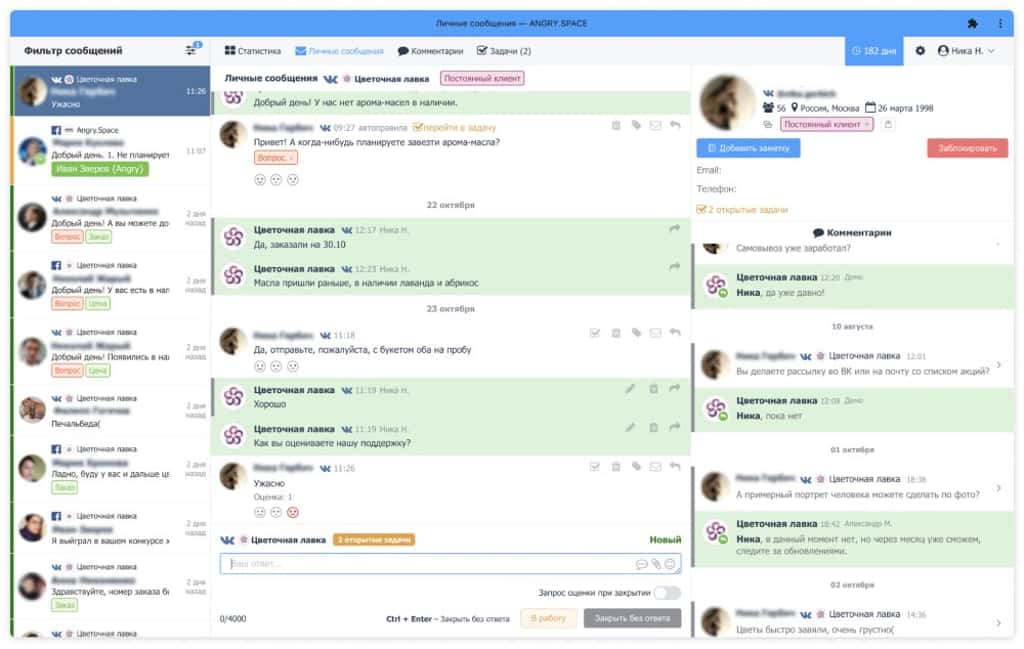Add a tag to the "Ужасно" message

[636, 467]
